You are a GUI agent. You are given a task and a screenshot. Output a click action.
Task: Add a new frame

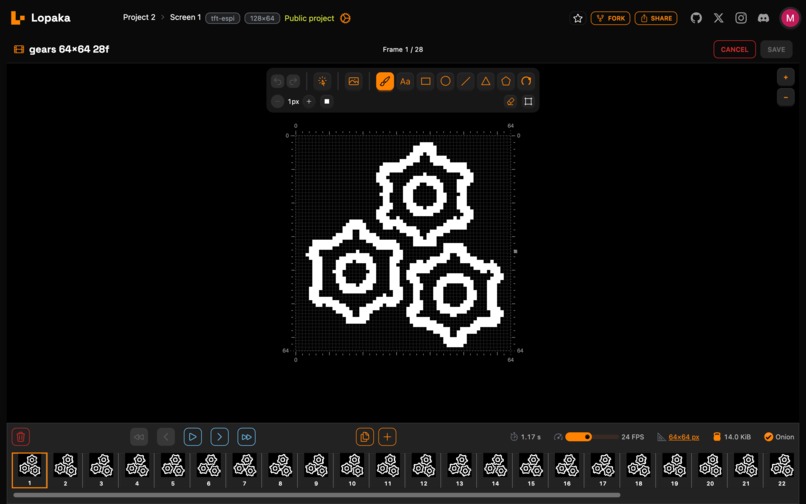pos(387,437)
